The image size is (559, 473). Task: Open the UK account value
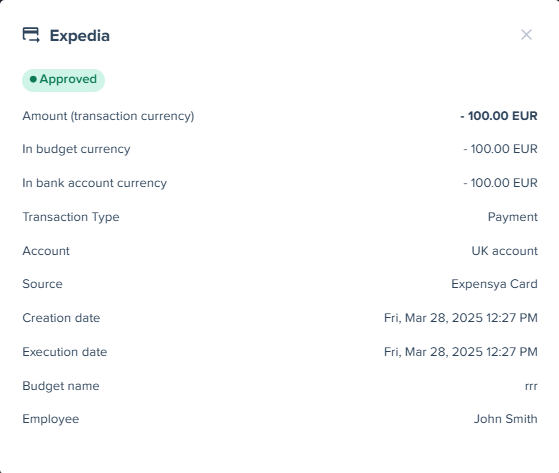click(504, 251)
